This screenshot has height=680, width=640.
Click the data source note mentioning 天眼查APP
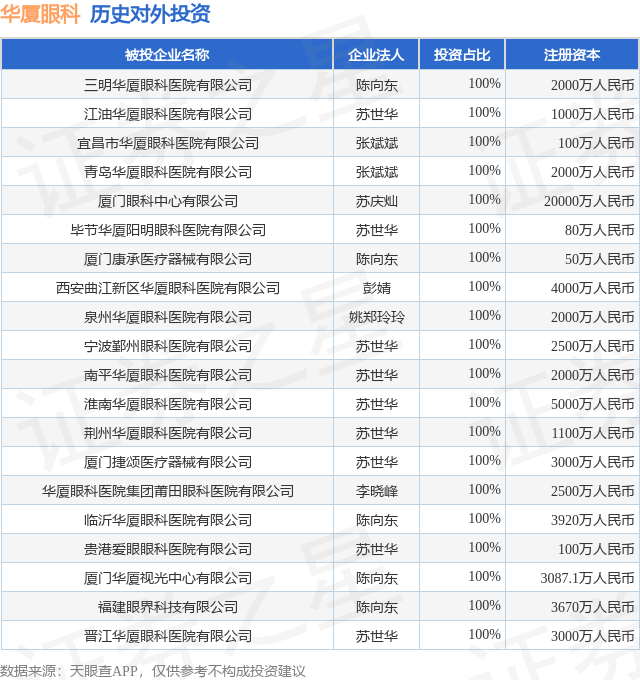pyautogui.click(x=153, y=671)
